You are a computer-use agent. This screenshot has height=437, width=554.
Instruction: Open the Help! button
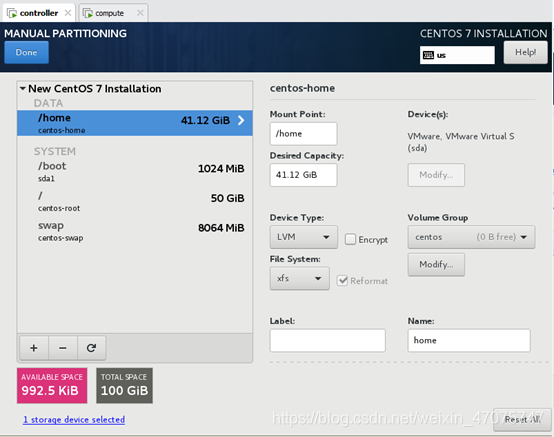(x=525, y=52)
